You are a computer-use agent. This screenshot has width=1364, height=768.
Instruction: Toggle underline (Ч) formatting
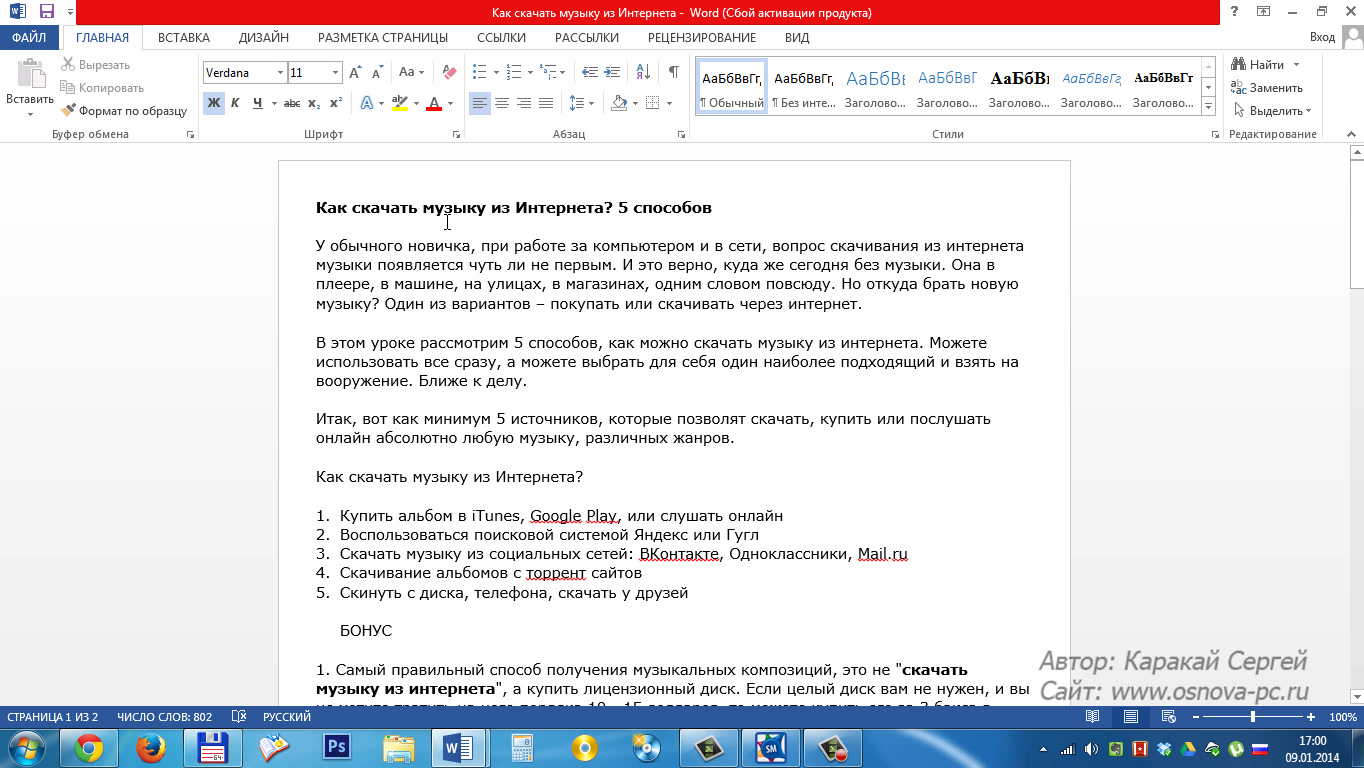(x=258, y=103)
